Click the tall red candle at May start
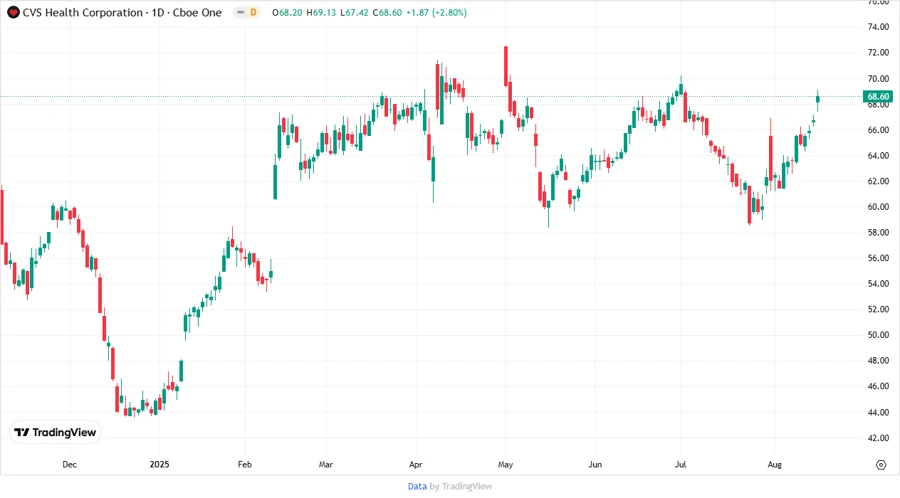This screenshot has width=900, height=498. click(x=506, y=66)
